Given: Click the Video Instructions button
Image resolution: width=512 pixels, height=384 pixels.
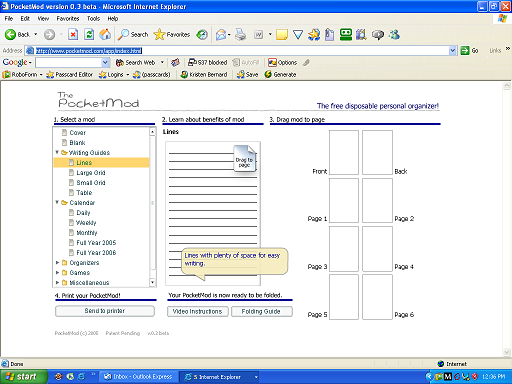Looking at the screenshot, I should click(x=197, y=311).
